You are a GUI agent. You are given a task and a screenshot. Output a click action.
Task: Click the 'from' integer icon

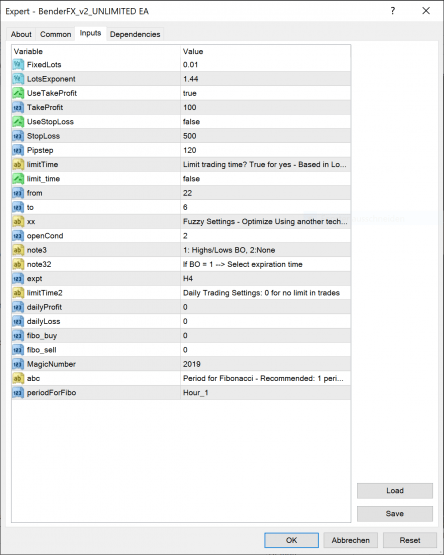coord(18,193)
